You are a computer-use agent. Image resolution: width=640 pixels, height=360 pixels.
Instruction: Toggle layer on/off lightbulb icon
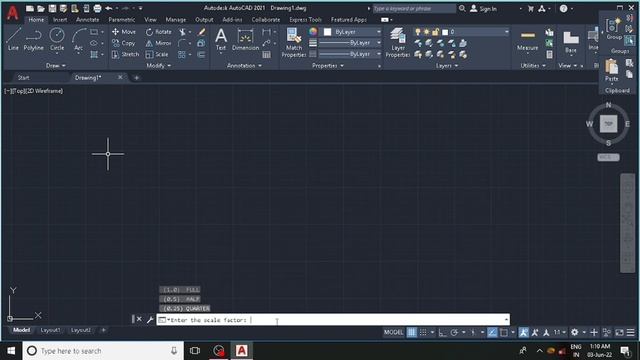pyautogui.click(x=418, y=32)
